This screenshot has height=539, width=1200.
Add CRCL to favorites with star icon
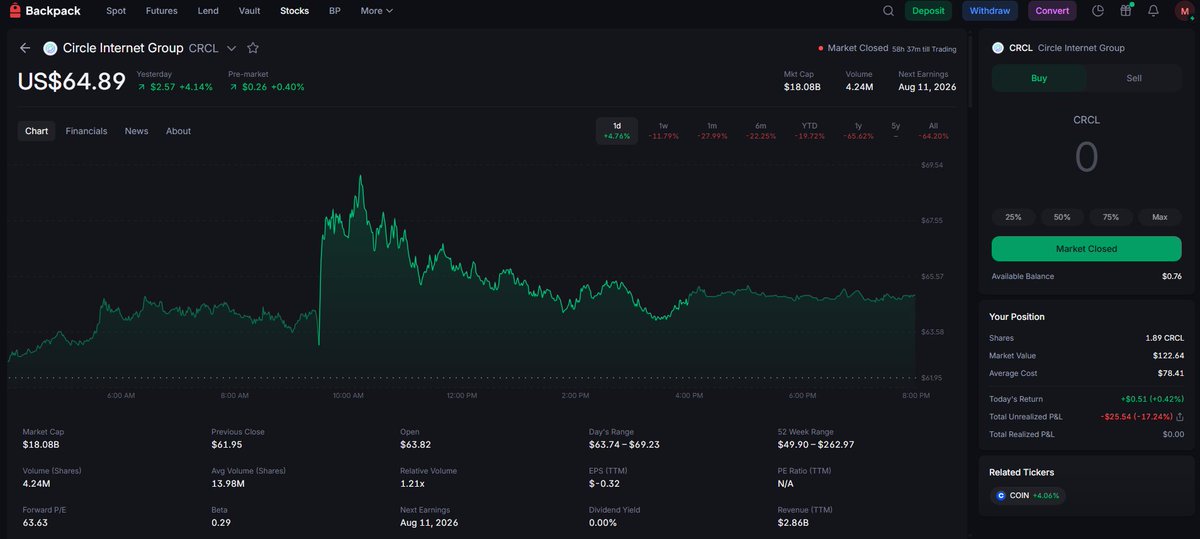(x=253, y=48)
